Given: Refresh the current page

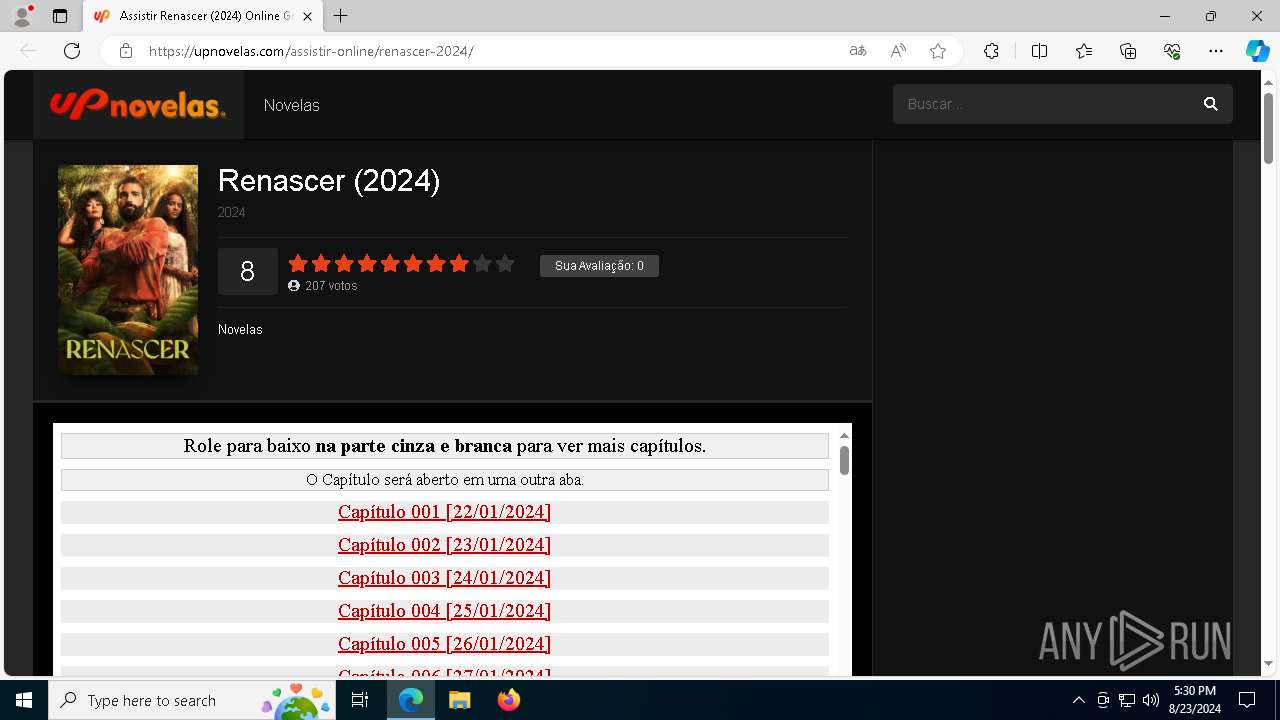Looking at the screenshot, I should (72, 51).
